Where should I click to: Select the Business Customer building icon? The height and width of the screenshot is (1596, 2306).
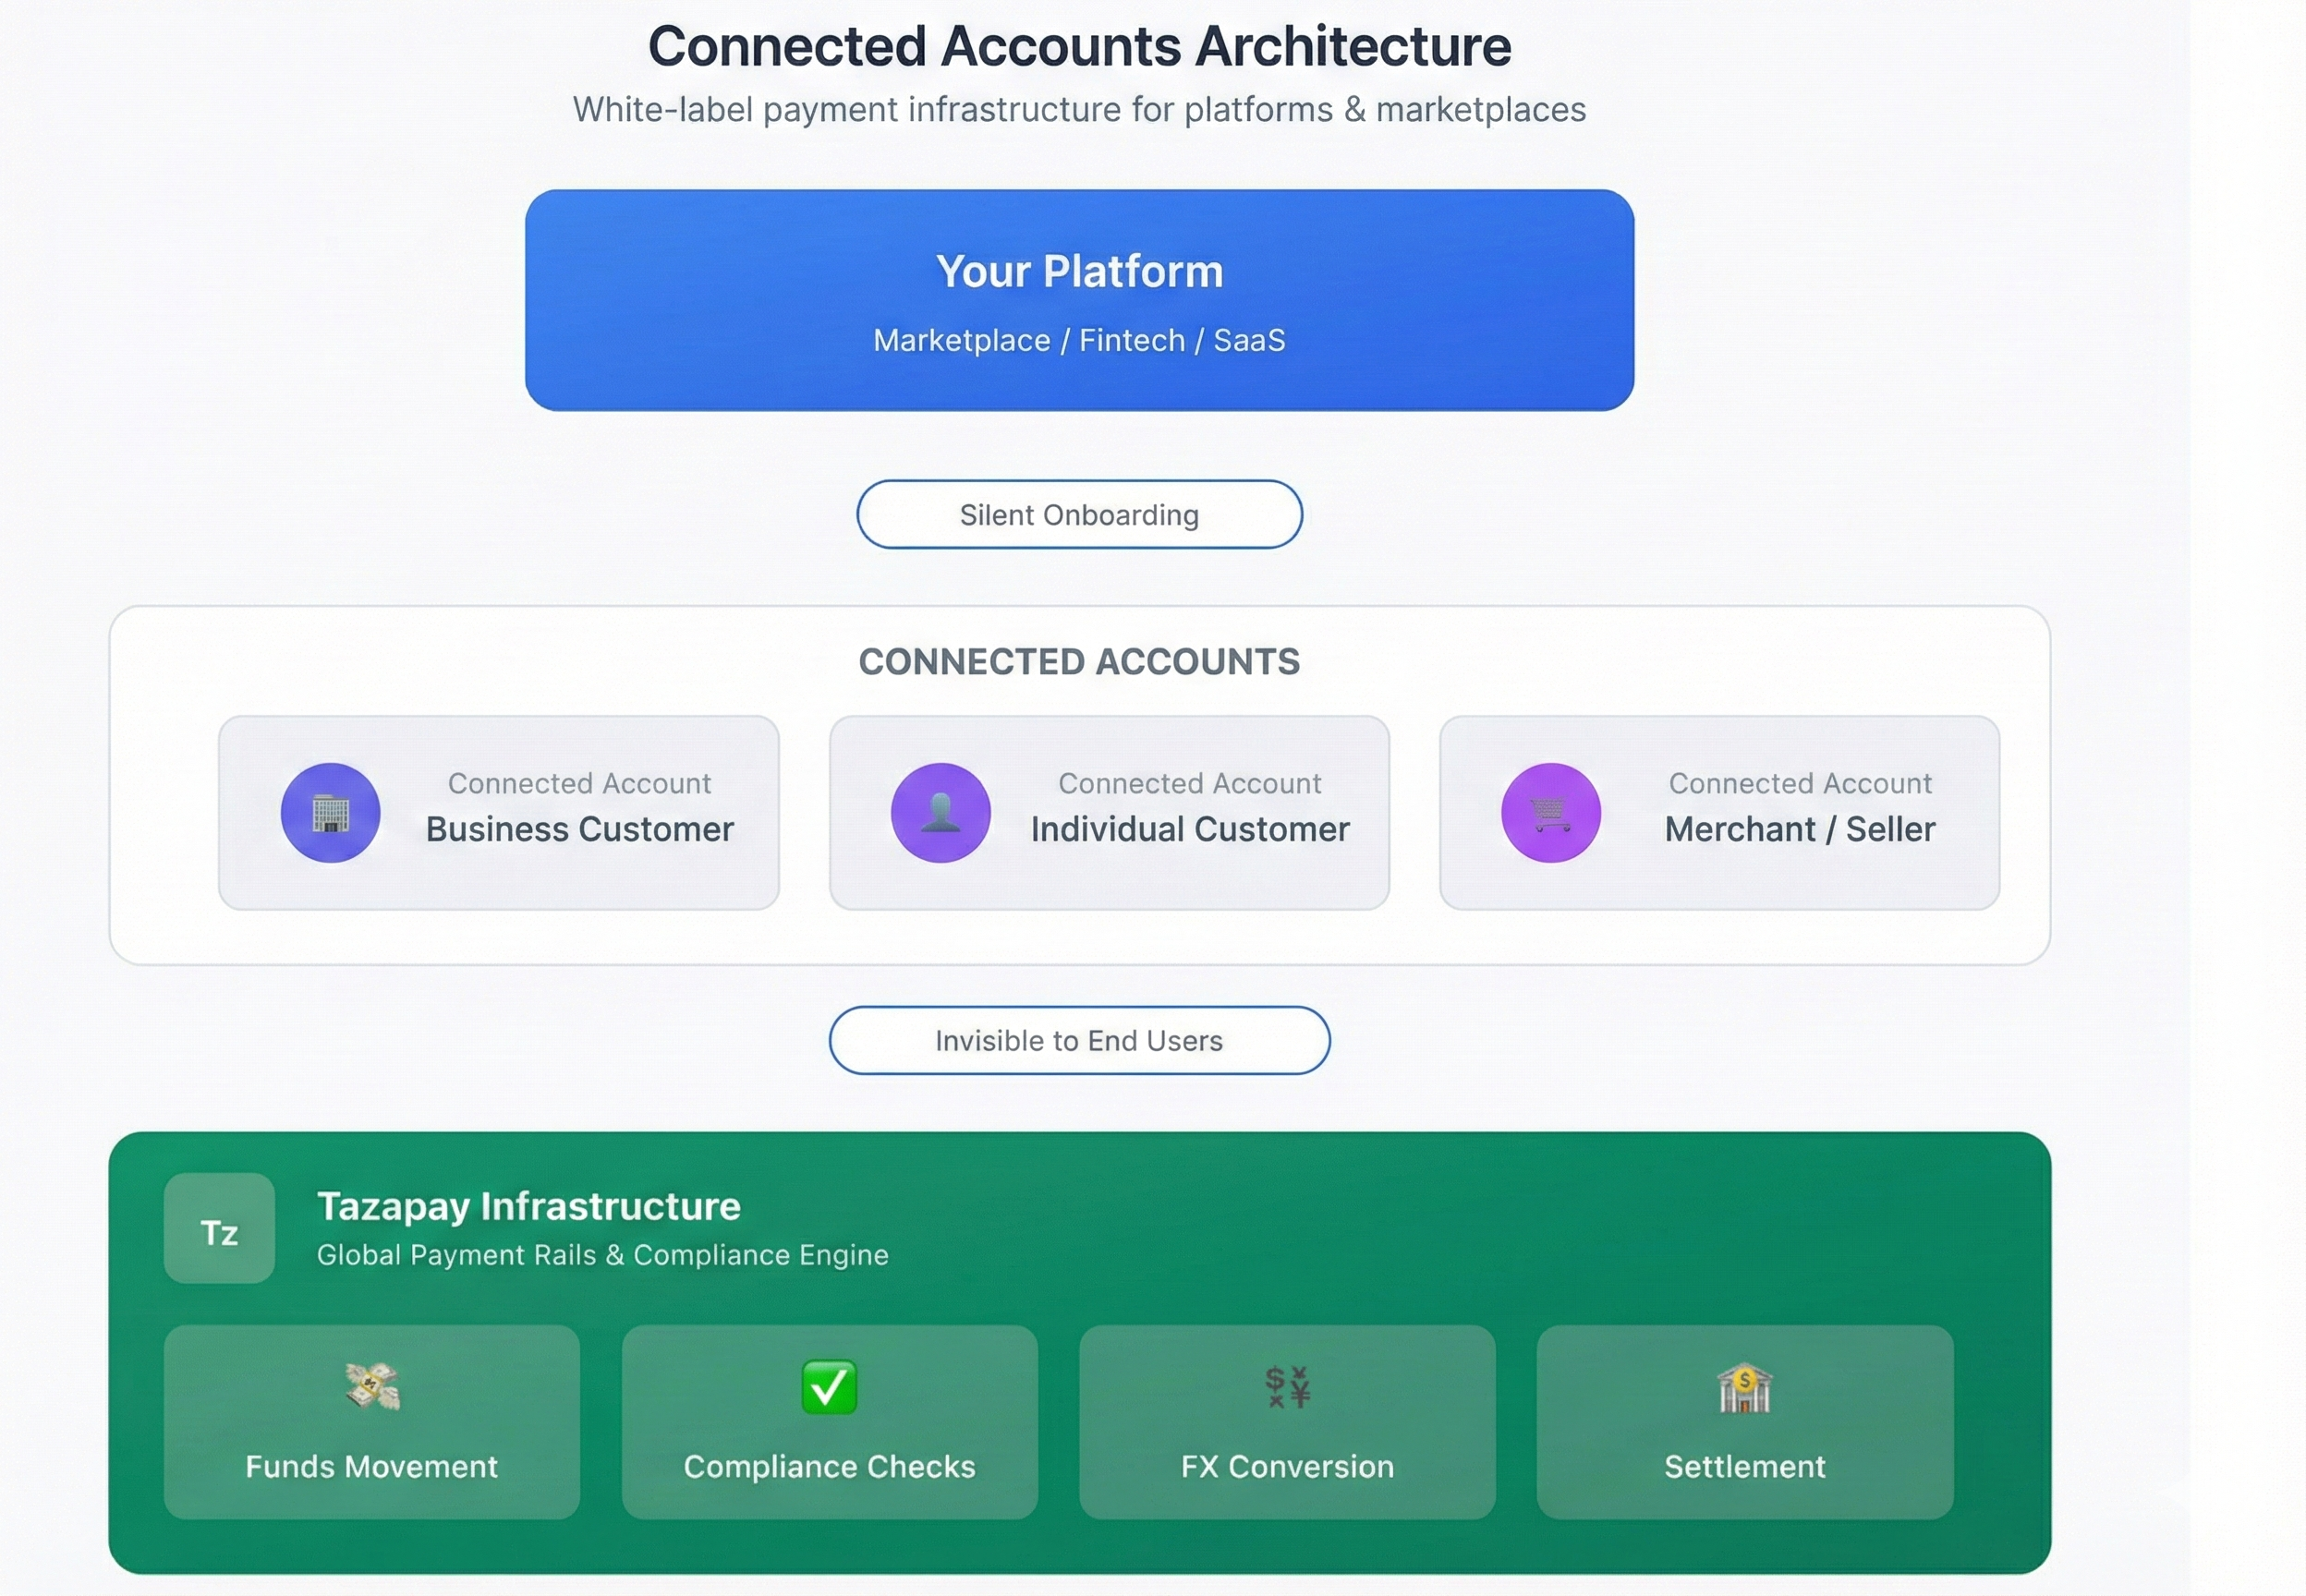click(x=331, y=812)
